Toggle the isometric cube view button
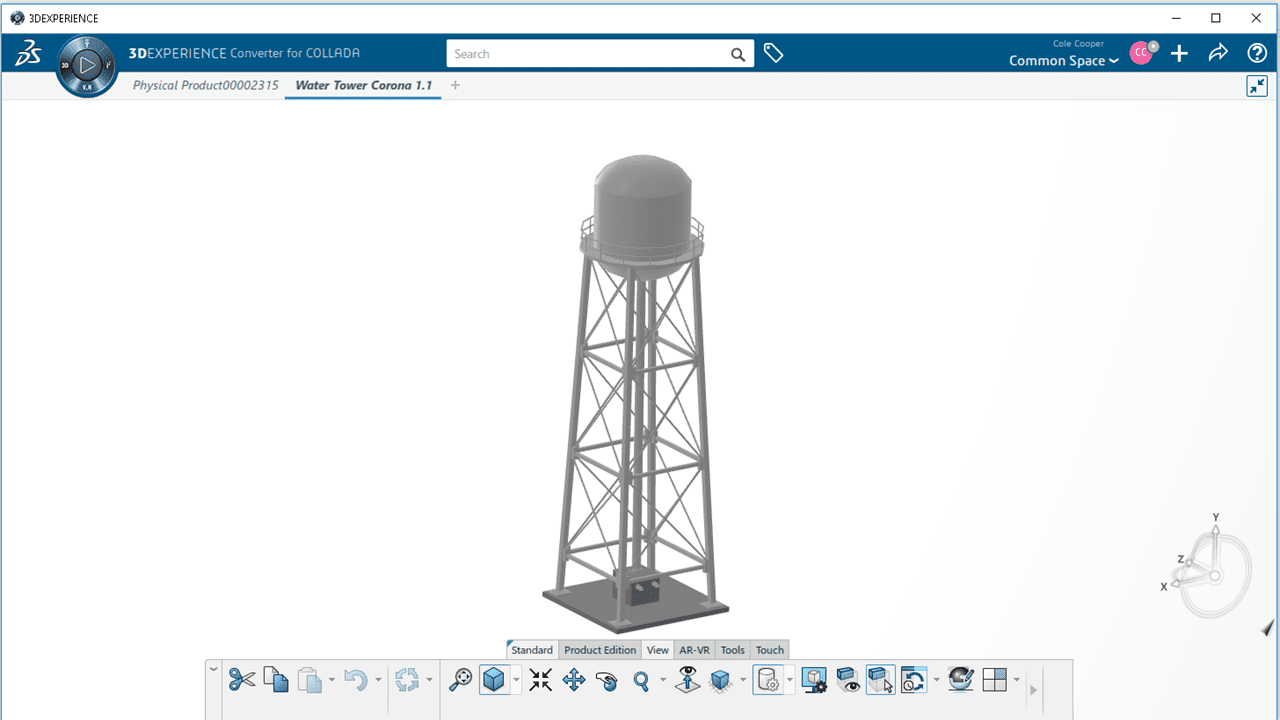Viewport: 1280px width, 720px height. click(x=494, y=681)
